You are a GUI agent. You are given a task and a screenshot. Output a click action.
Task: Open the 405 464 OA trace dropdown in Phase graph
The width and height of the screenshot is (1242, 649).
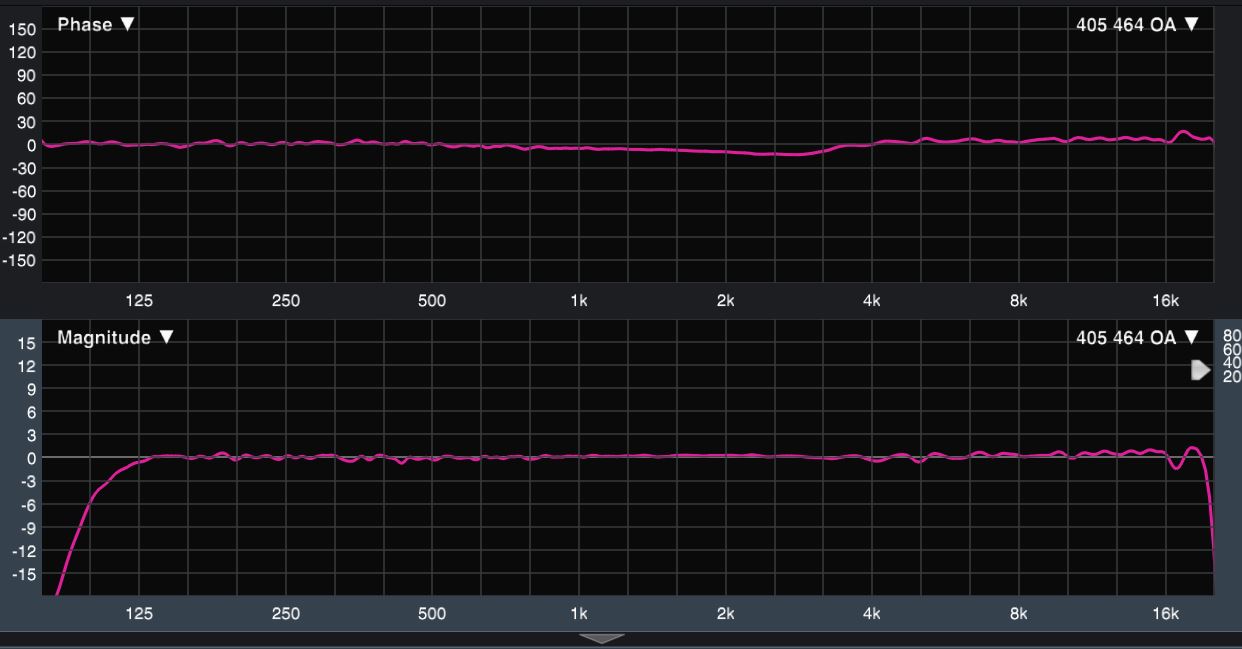tap(1137, 25)
